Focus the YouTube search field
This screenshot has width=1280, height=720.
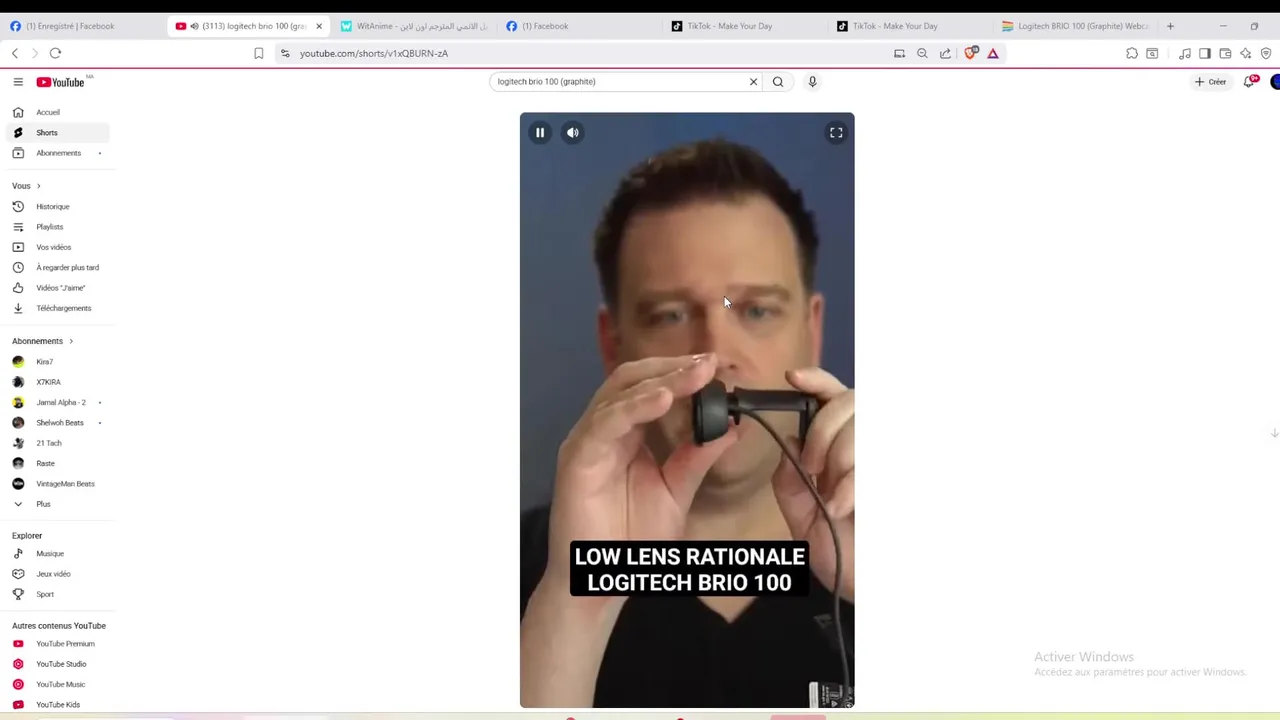coord(620,82)
